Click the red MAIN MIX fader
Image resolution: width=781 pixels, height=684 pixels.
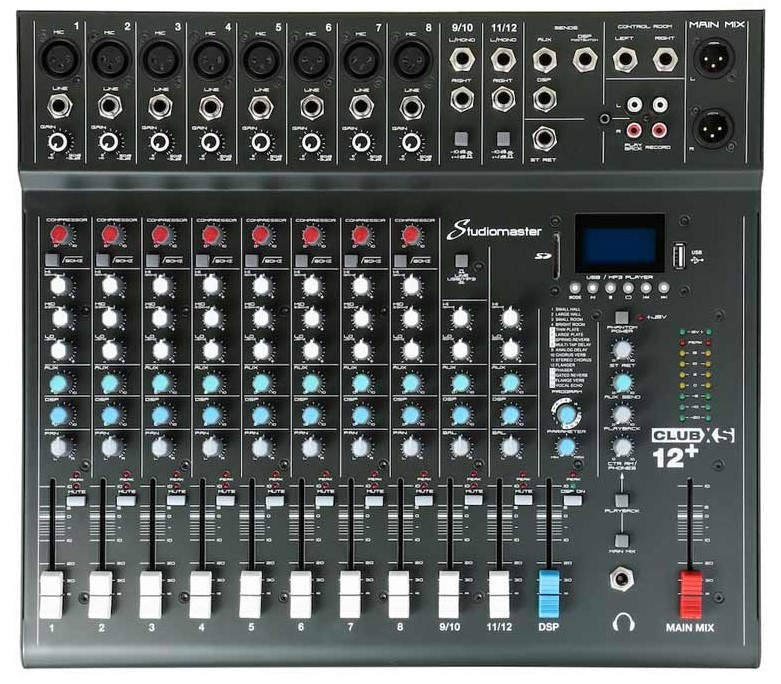click(x=690, y=594)
